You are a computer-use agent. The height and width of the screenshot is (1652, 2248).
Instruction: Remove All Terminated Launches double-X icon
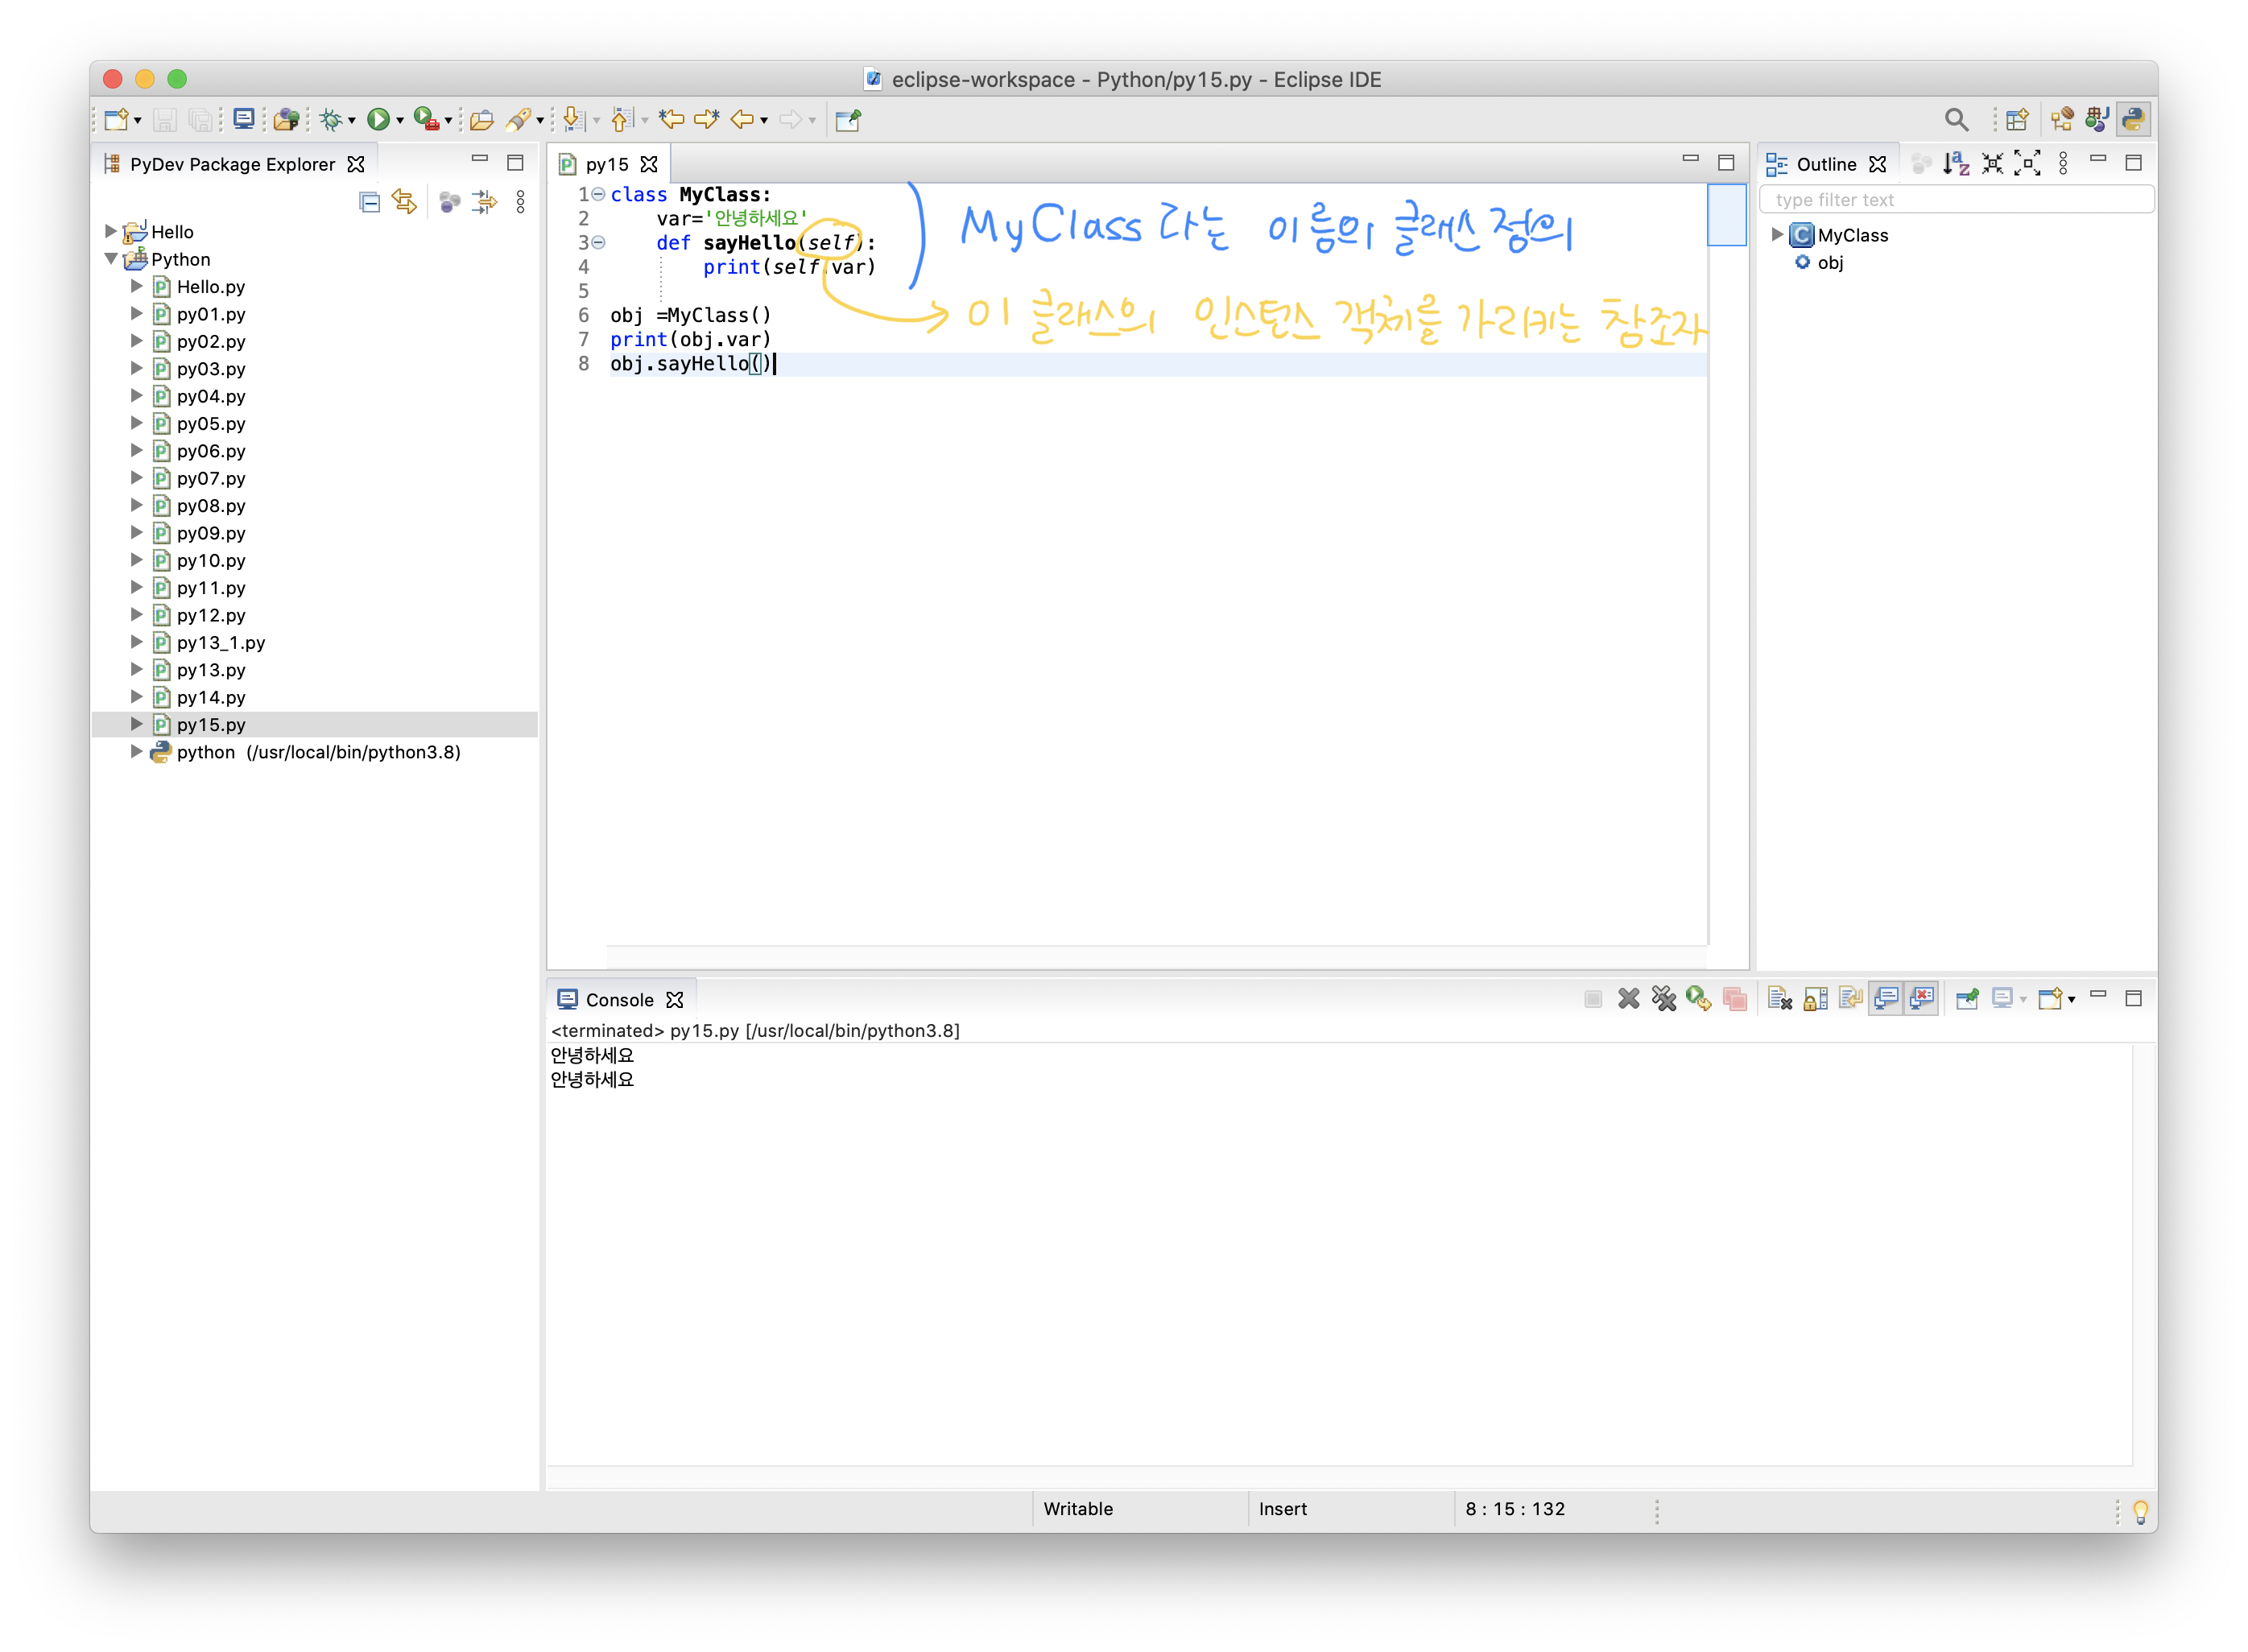(1664, 999)
